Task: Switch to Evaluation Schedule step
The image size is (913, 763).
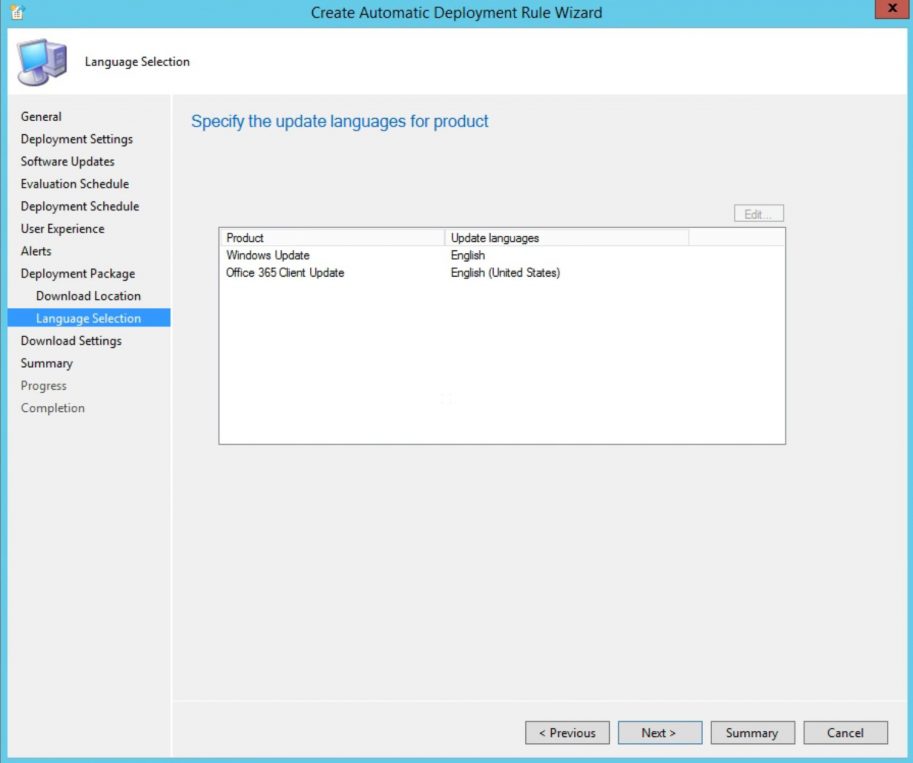Action: [74, 184]
